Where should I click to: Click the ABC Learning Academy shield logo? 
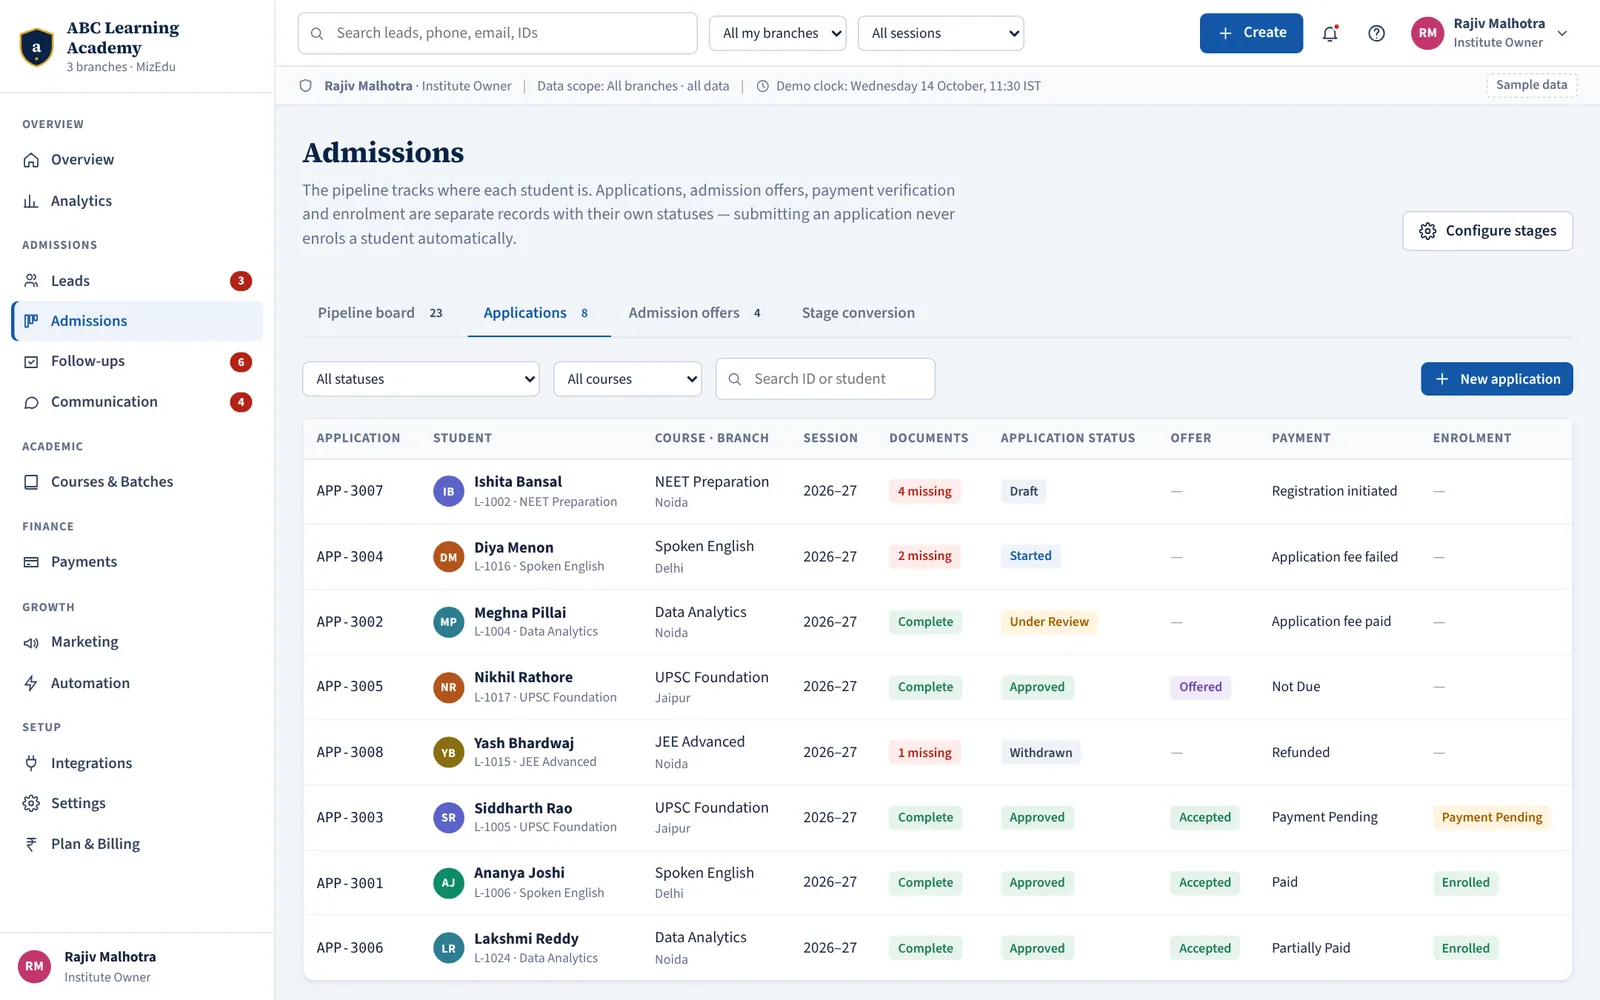(37, 46)
